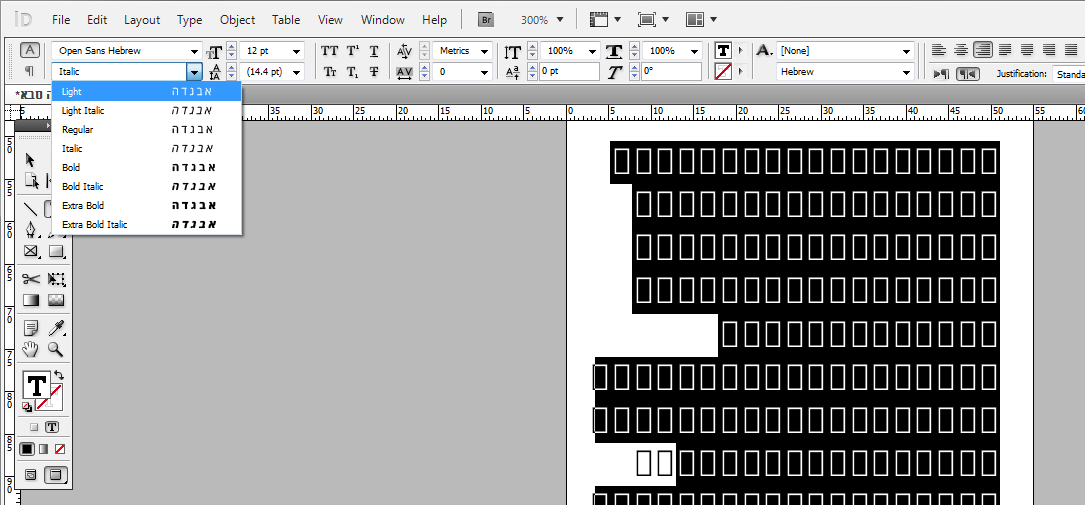Select the Rectangle Frame tool

pyautogui.click(x=30, y=251)
